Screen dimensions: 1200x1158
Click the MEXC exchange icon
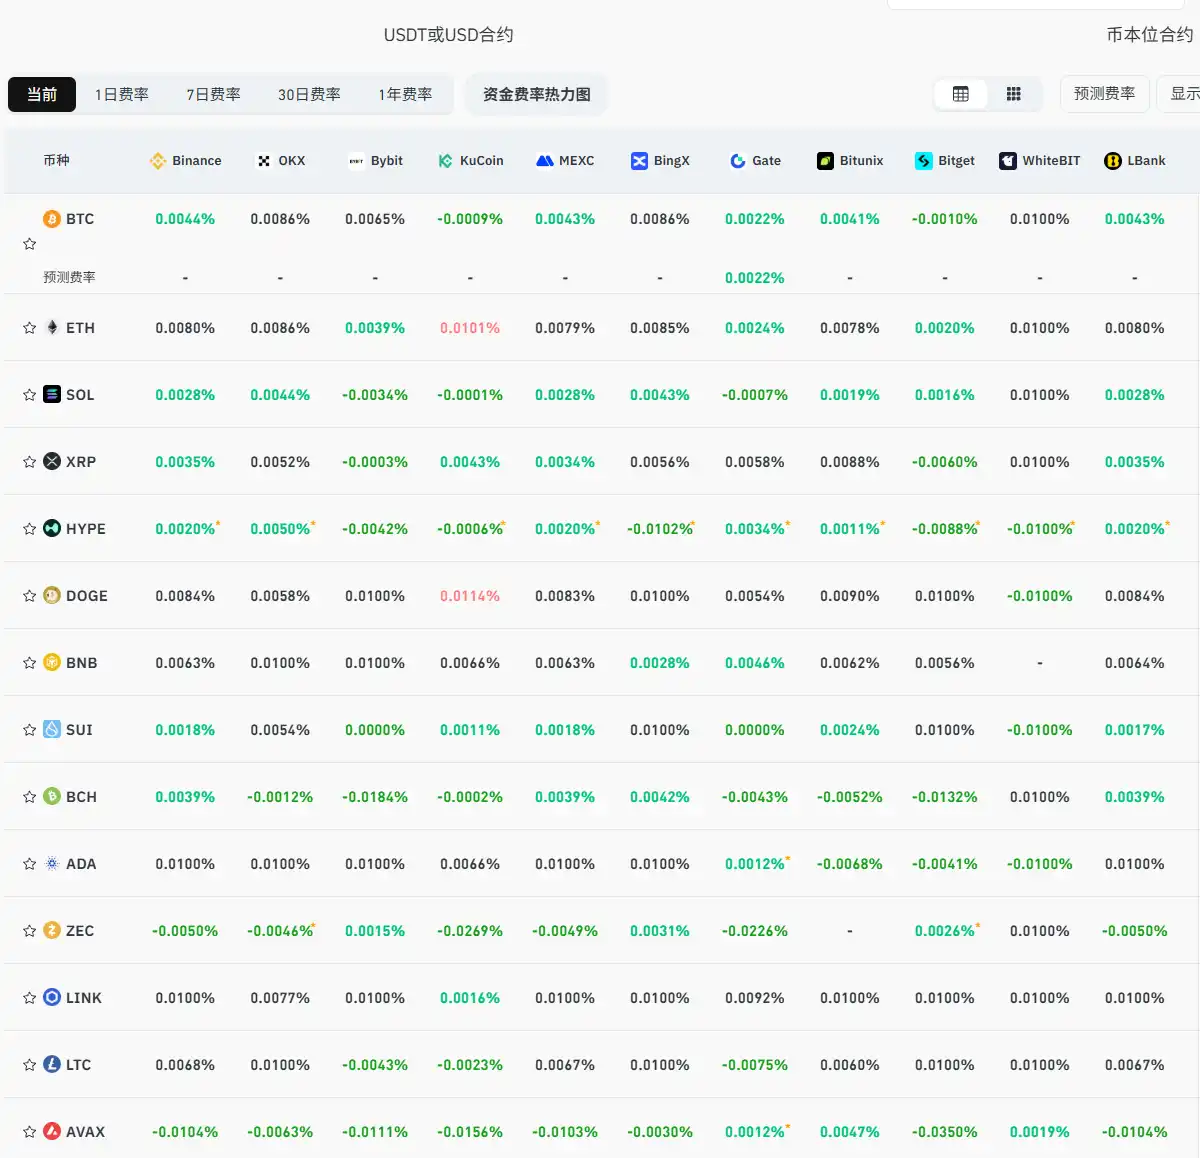(545, 160)
